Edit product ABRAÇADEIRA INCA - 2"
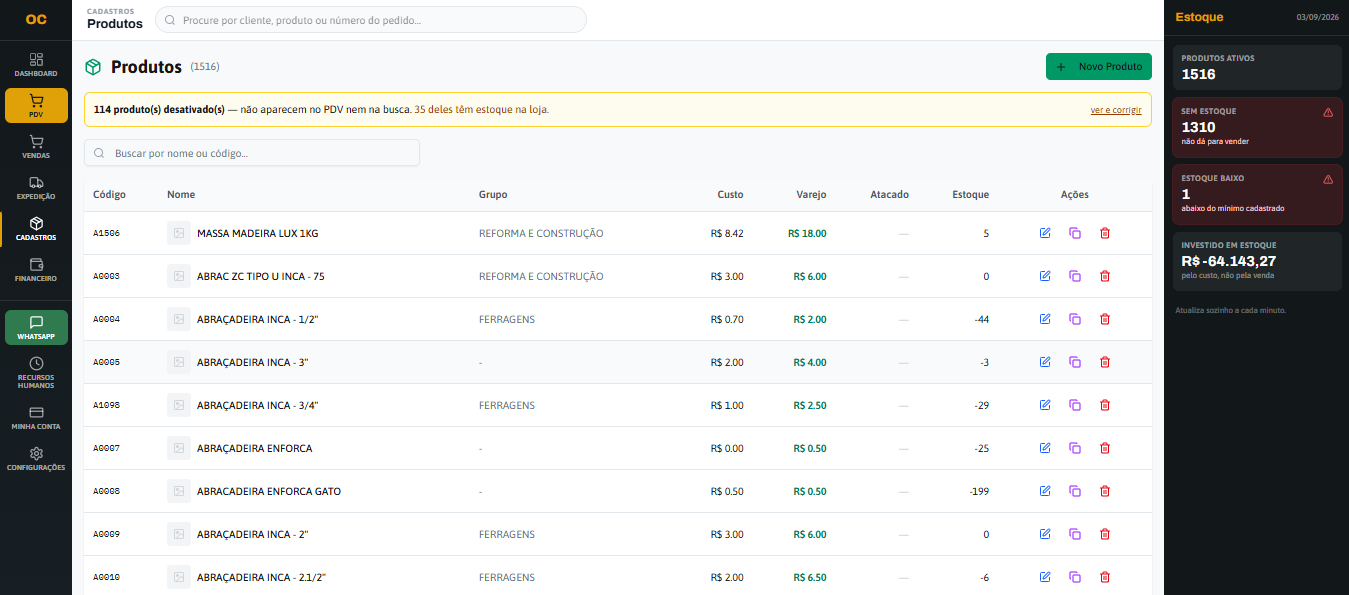This screenshot has width=1349, height=595. pyautogui.click(x=1045, y=534)
